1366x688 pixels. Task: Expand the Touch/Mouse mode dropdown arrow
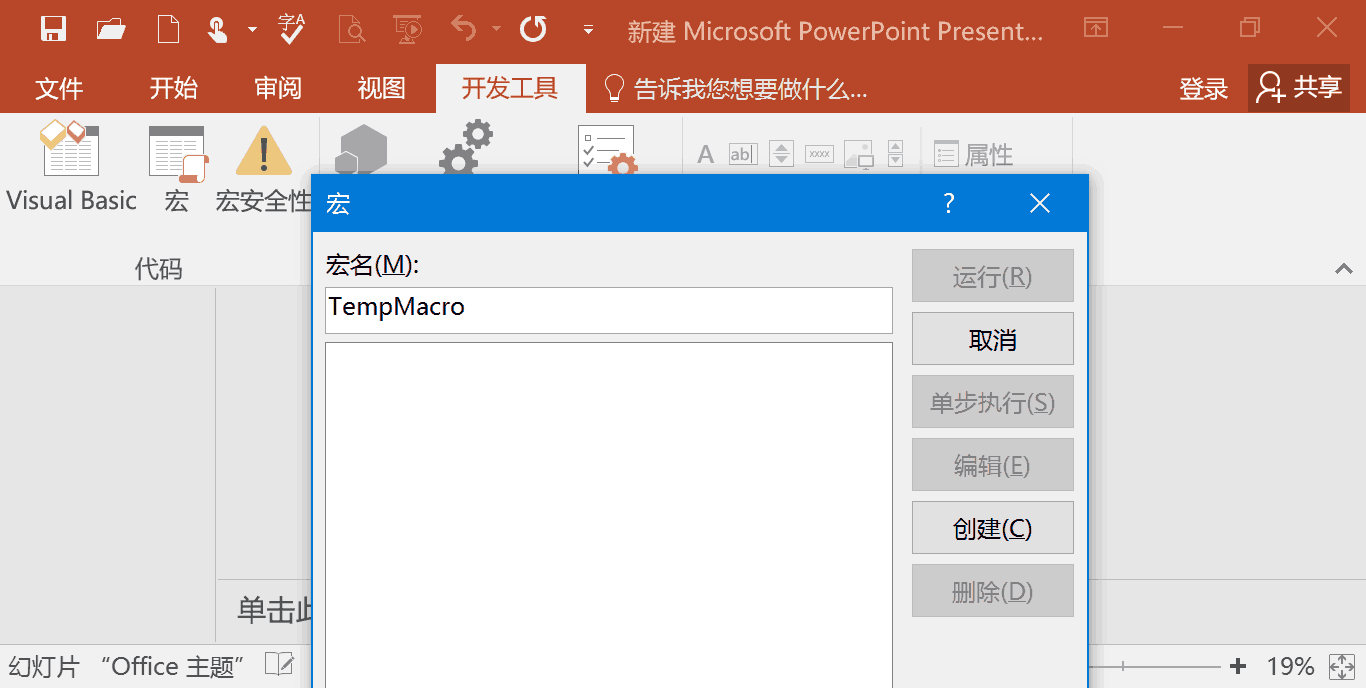[x=252, y=30]
